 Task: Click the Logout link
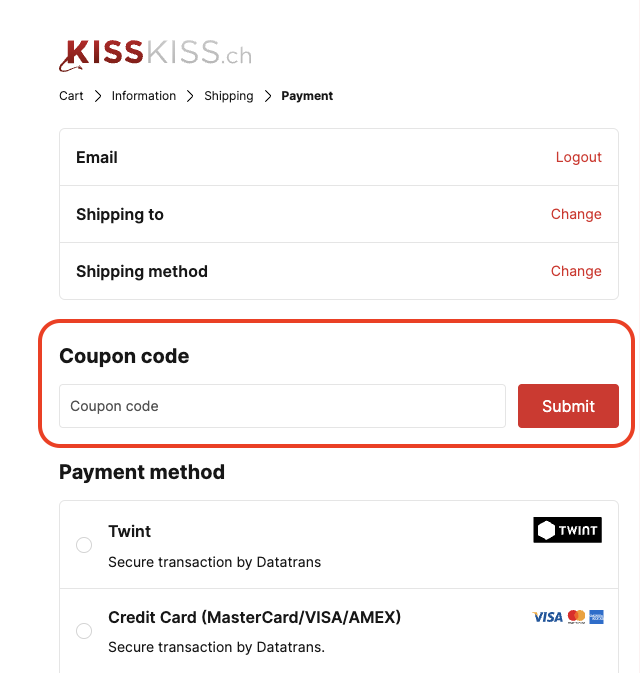[579, 157]
